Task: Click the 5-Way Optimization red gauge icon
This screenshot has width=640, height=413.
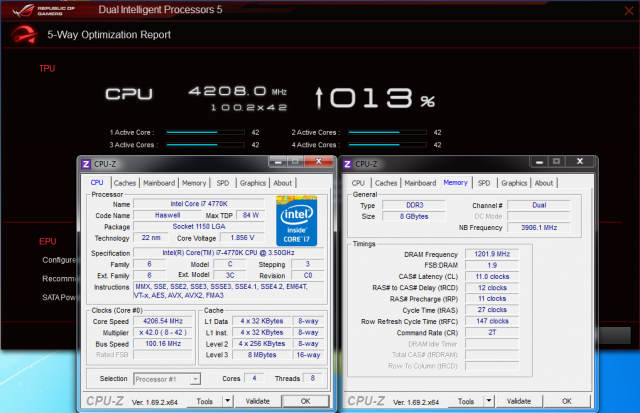Action: click(23, 35)
